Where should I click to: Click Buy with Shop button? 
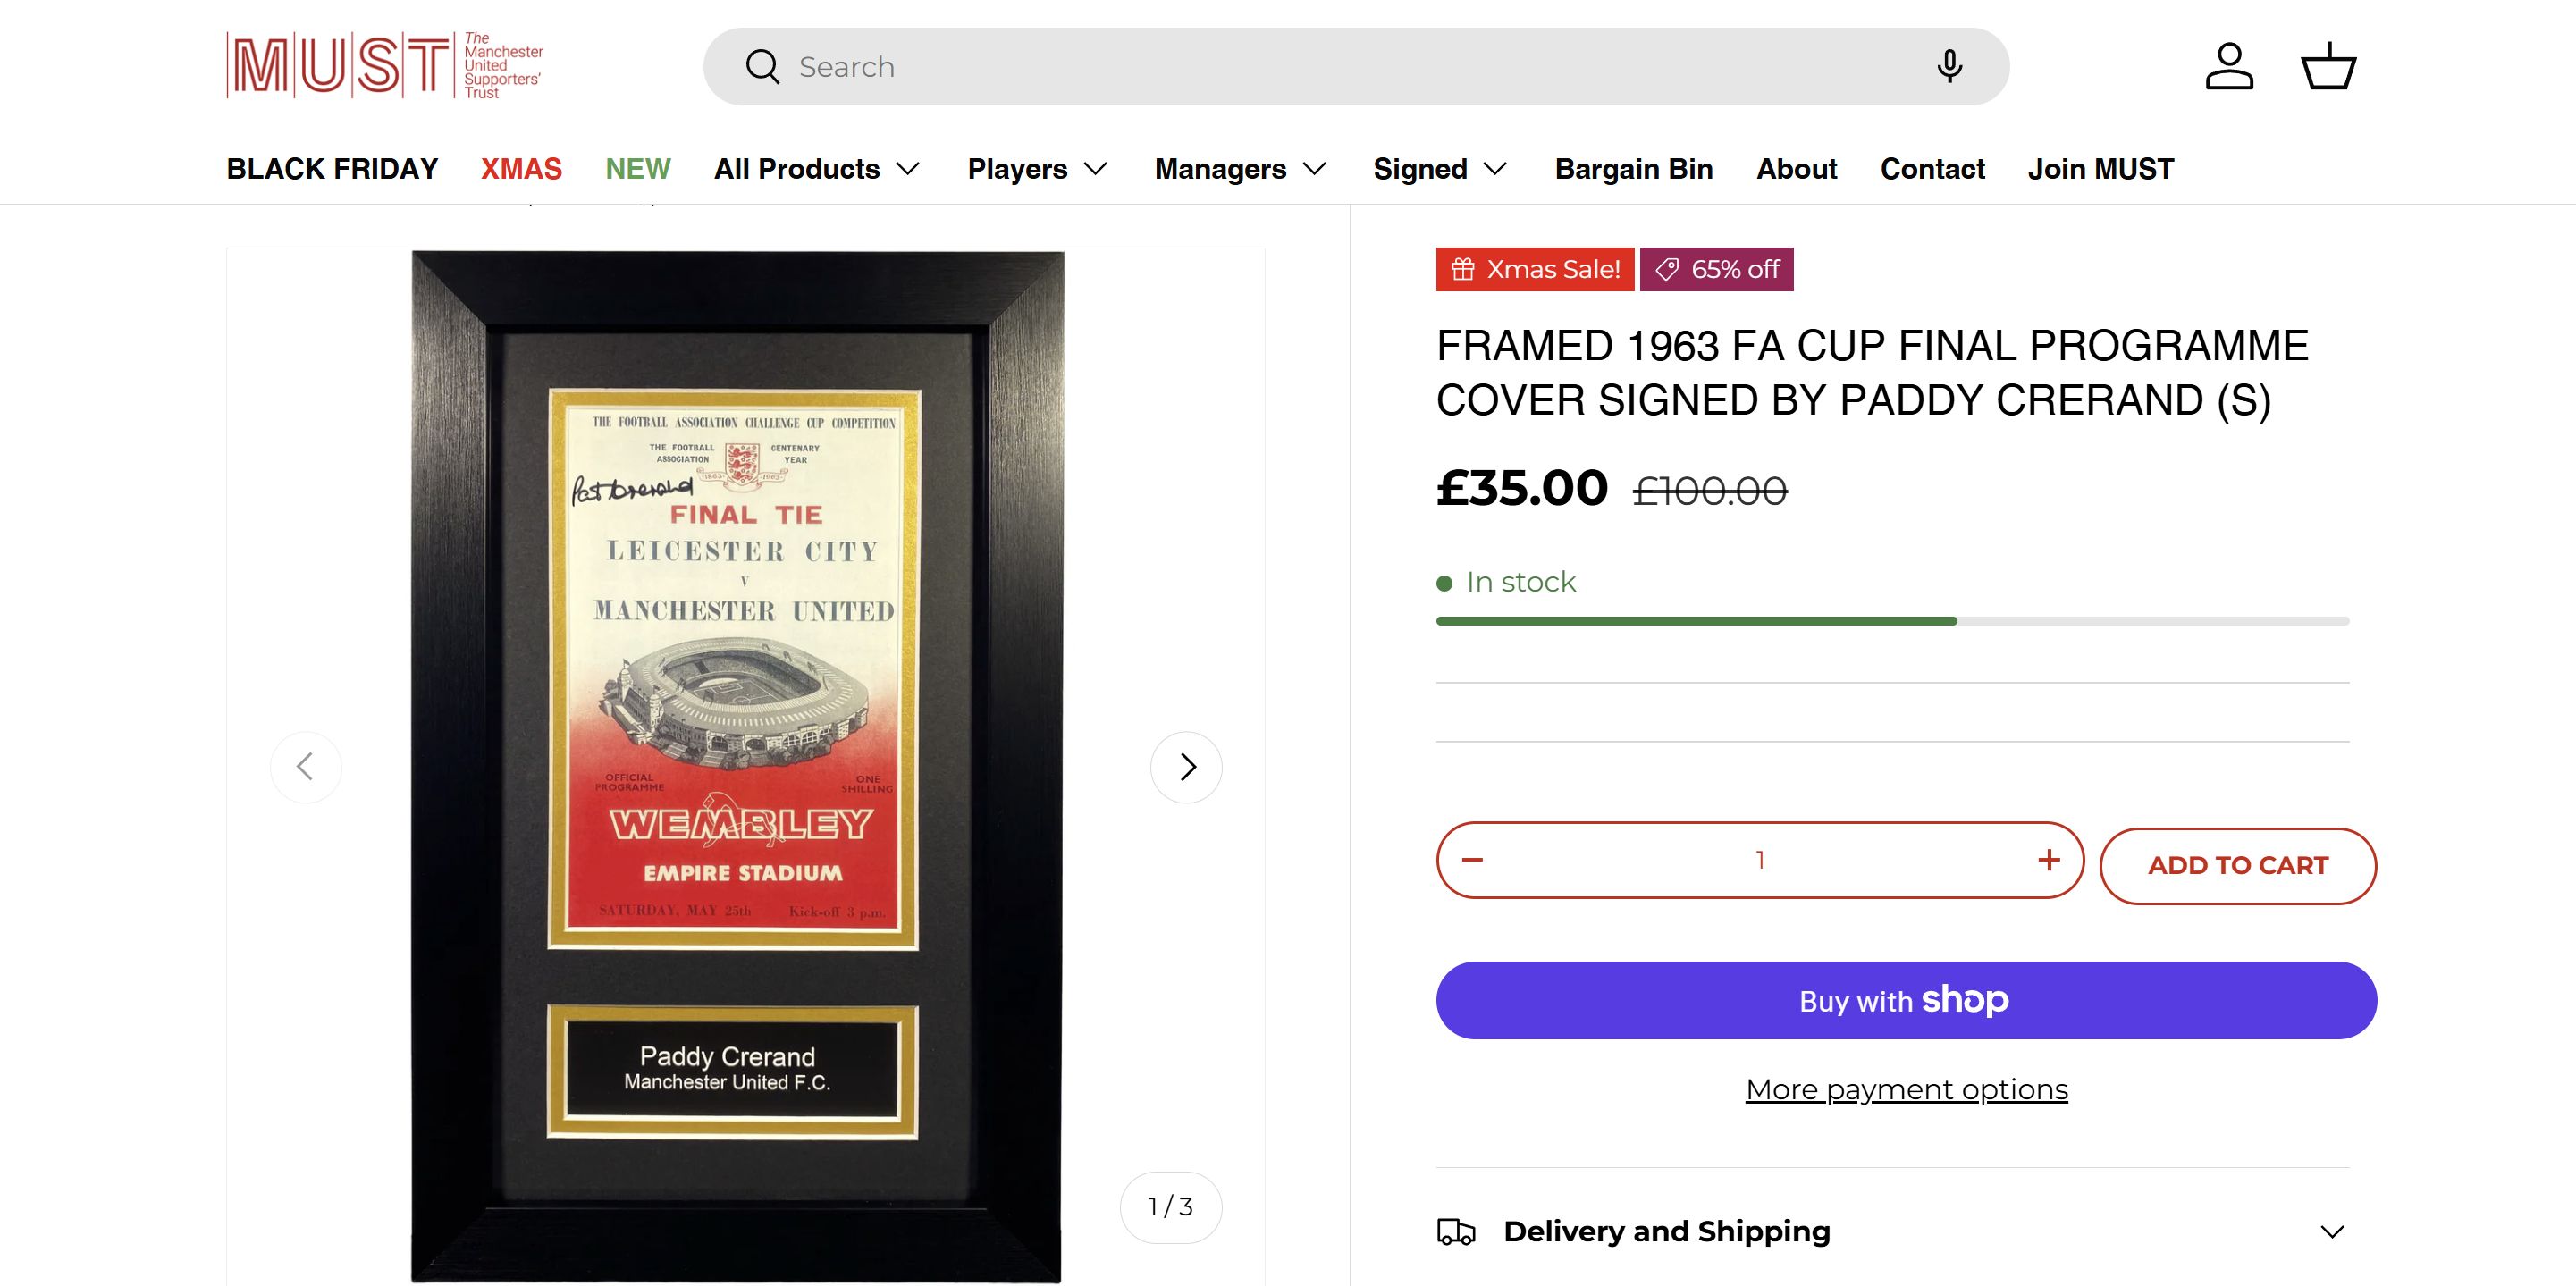point(1905,1000)
